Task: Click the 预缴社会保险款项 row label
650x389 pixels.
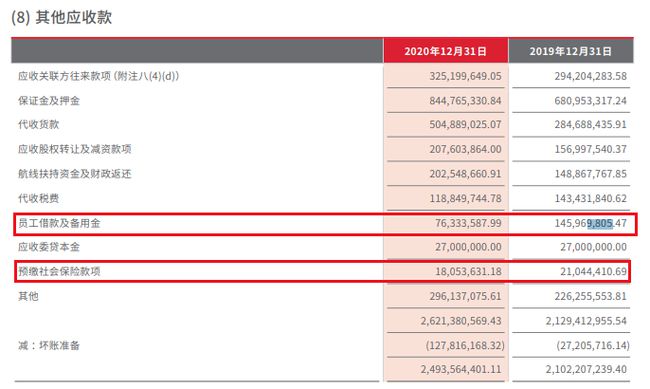Action: pos(59,271)
